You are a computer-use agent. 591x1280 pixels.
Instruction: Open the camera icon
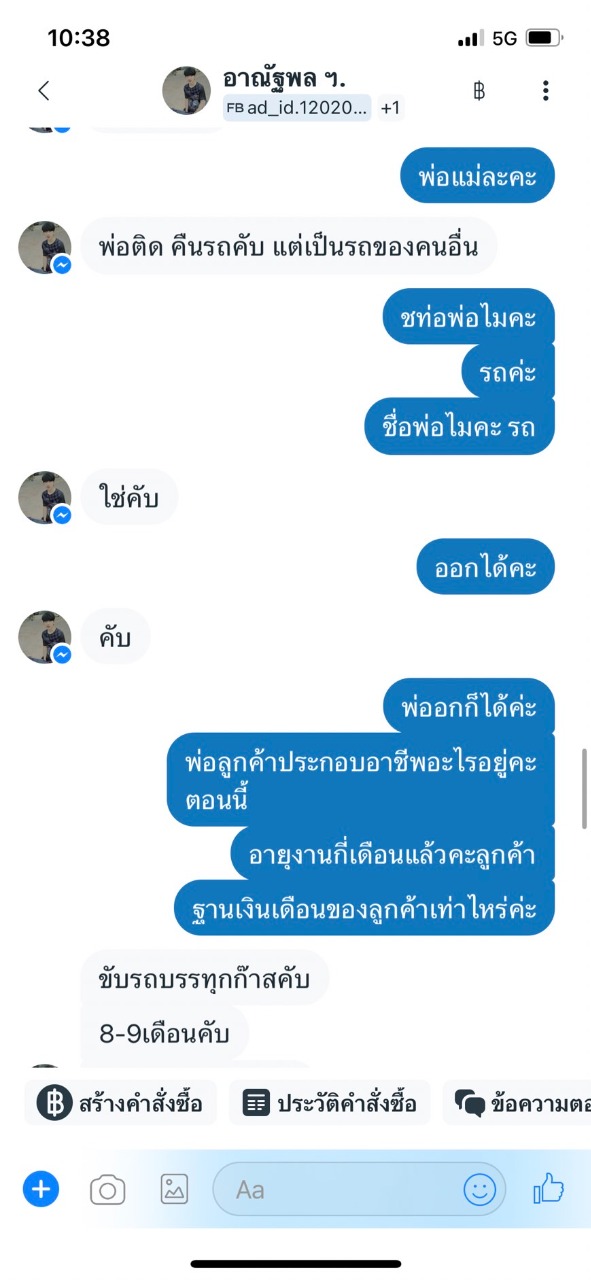click(x=108, y=1189)
